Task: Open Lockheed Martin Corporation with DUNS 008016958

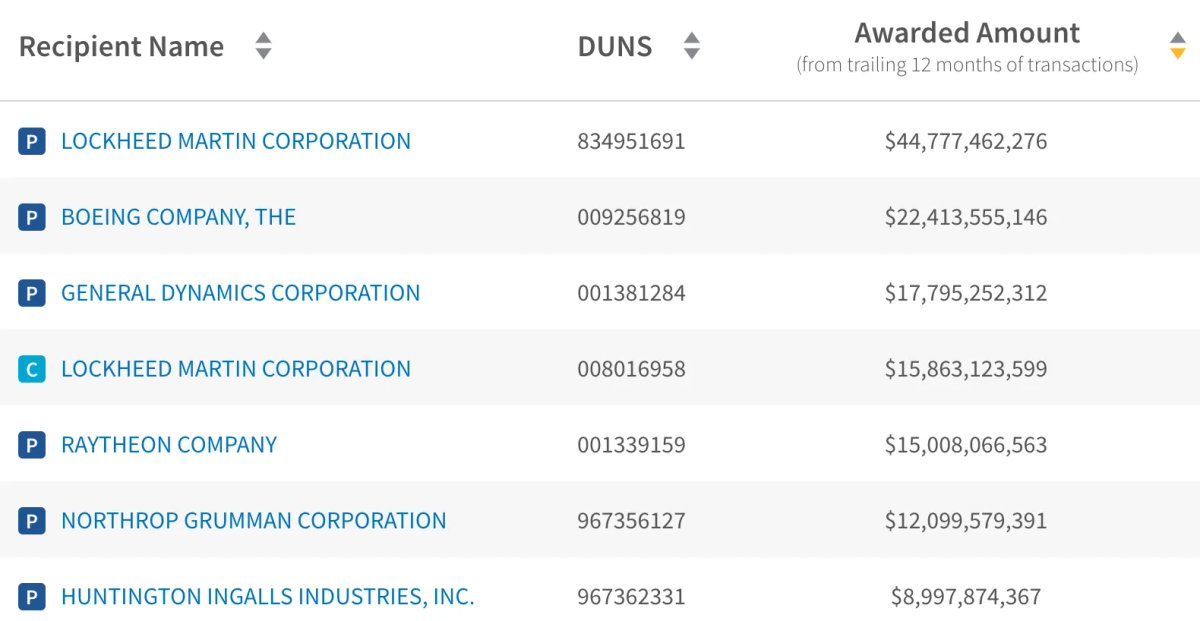Action: pos(236,369)
